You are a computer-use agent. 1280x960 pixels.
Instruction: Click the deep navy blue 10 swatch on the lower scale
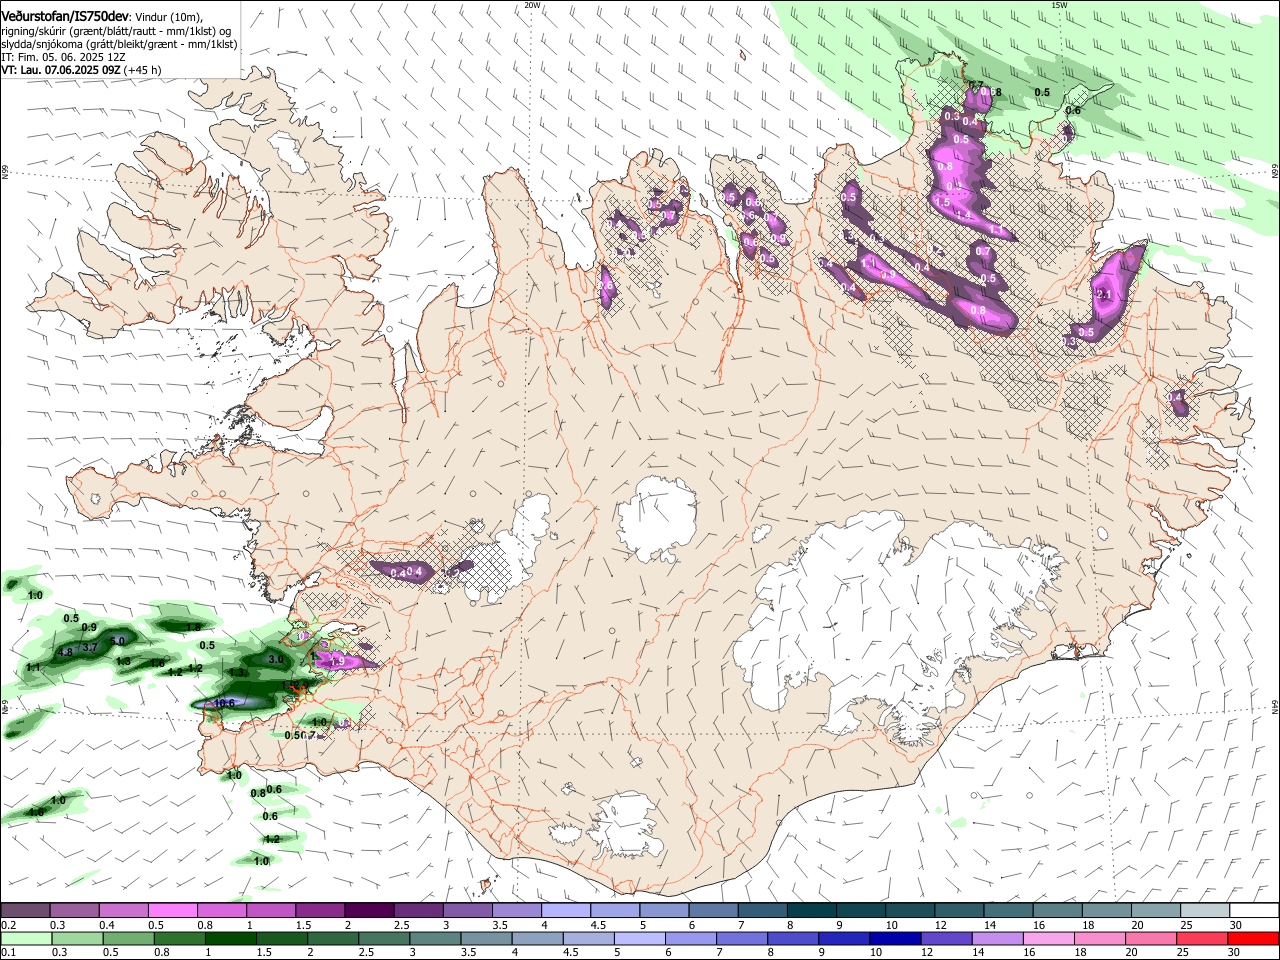[894, 939]
